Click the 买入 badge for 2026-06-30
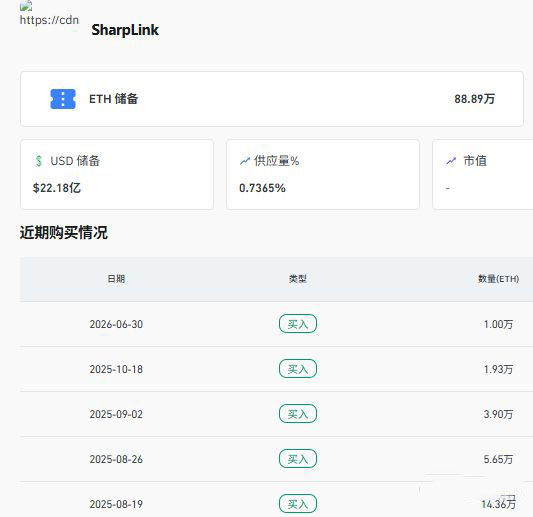Screen dimensions: 533x517 tap(298, 324)
